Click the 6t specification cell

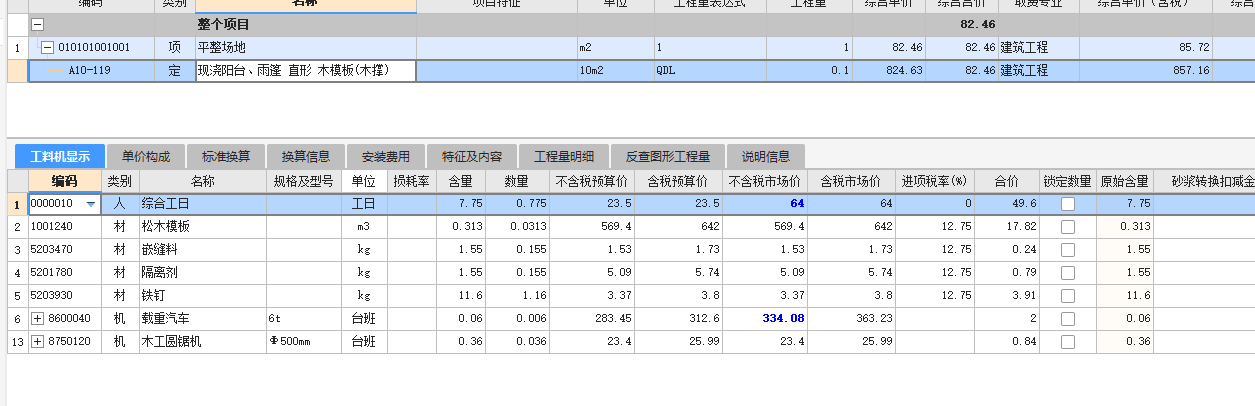[x=303, y=318]
